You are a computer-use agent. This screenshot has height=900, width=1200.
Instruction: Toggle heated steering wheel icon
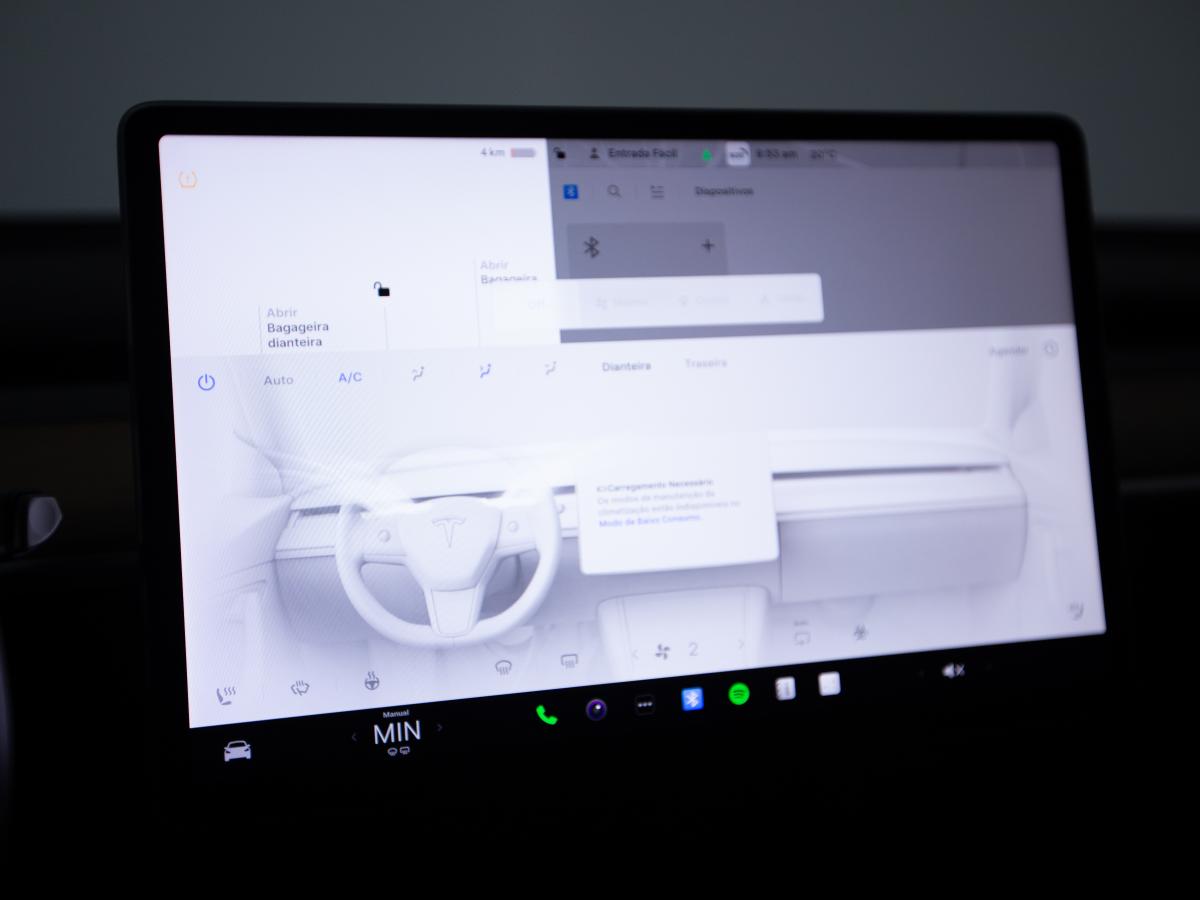click(371, 682)
